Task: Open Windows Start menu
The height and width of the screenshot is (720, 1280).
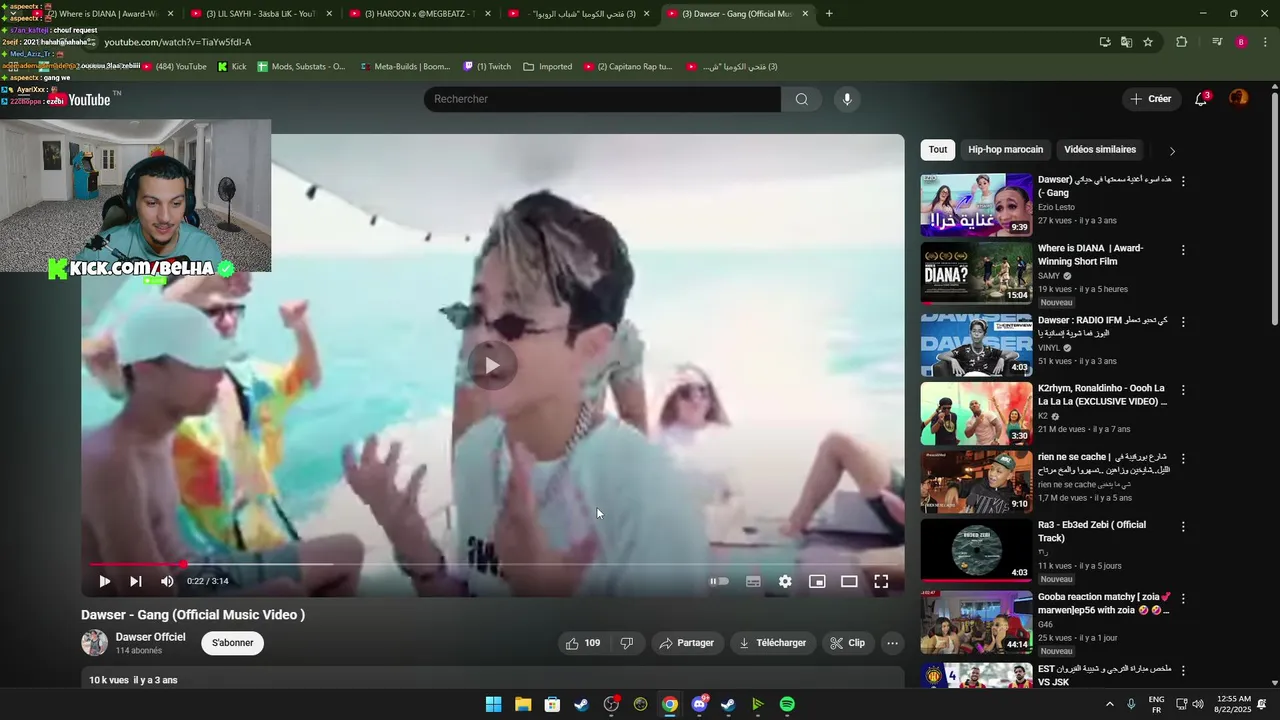Action: click(x=493, y=704)
